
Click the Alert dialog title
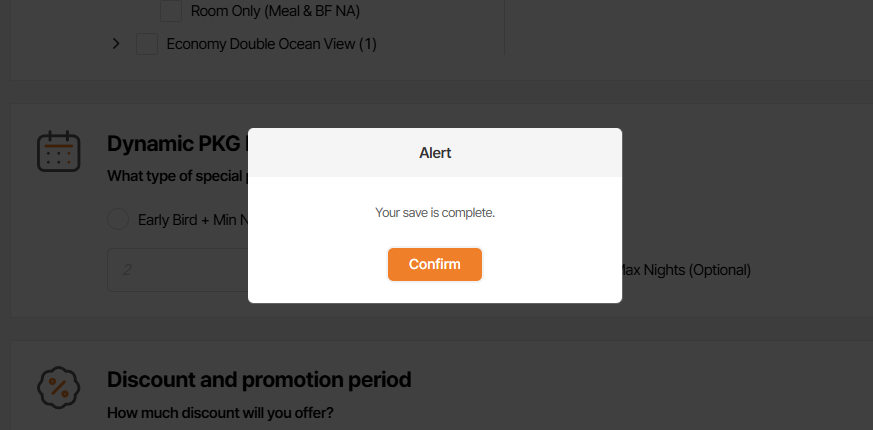click(x=435, y=153)
